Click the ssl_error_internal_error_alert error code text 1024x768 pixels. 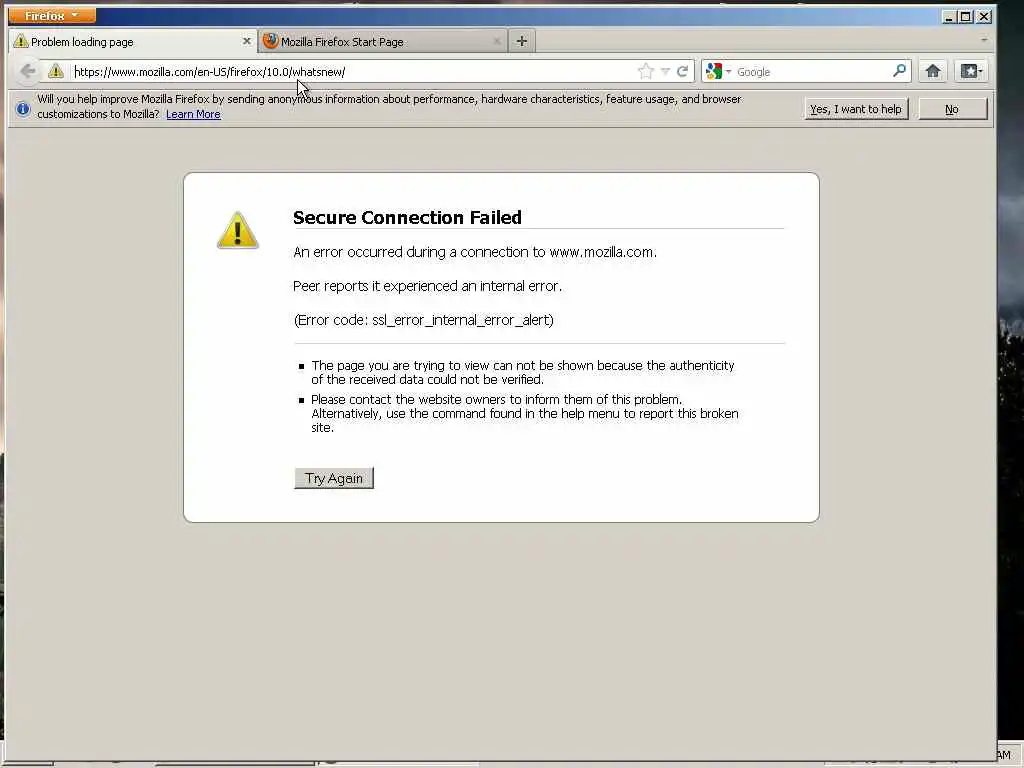(462, 320)
